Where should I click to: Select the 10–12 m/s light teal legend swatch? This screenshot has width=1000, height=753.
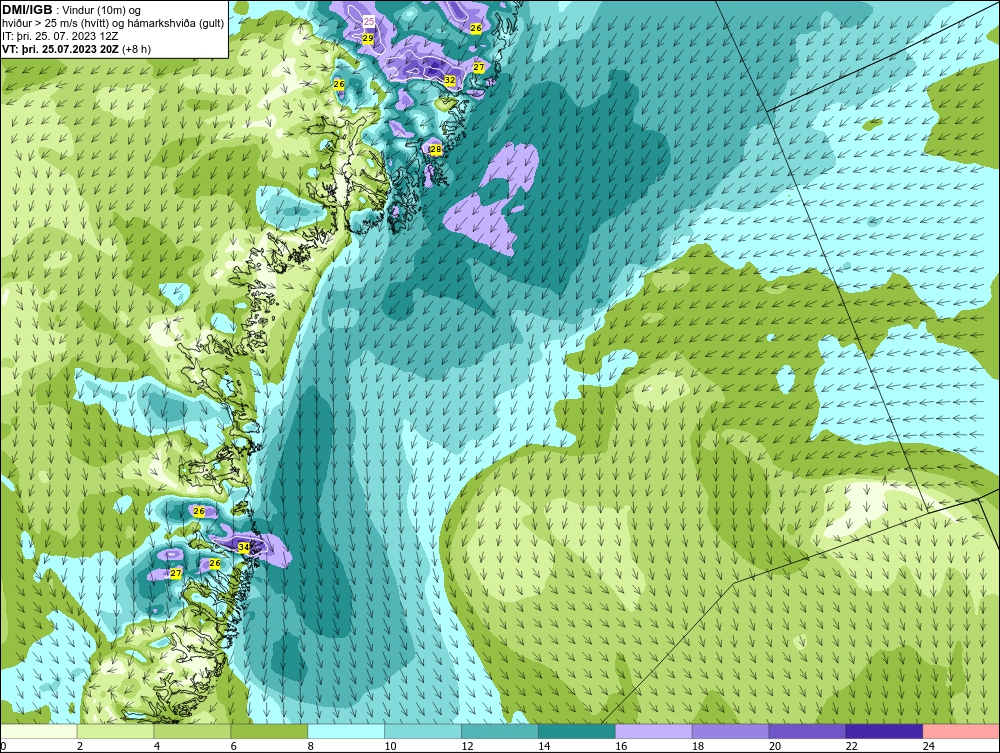[x=423, y=731]
